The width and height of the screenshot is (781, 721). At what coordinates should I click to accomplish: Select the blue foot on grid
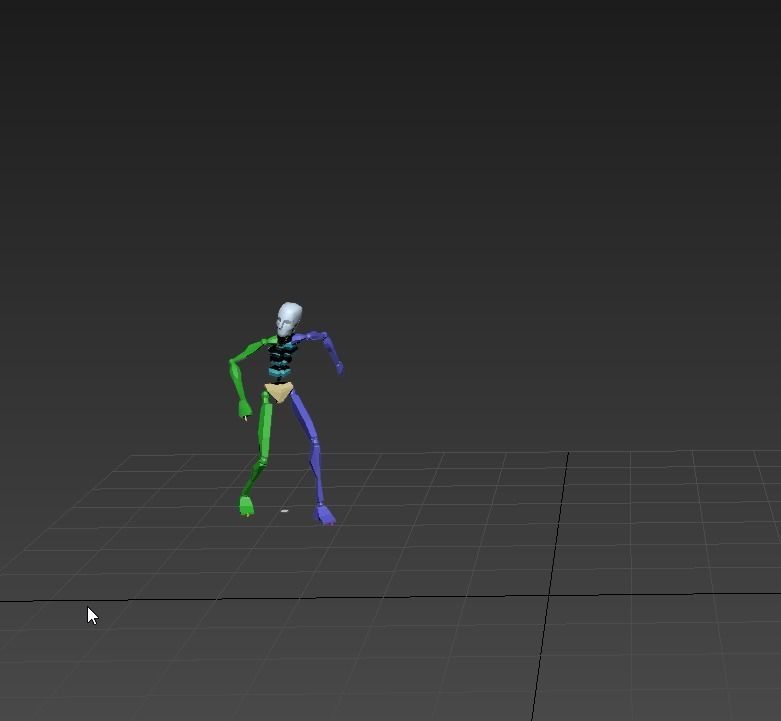click(x=325, y=514)
